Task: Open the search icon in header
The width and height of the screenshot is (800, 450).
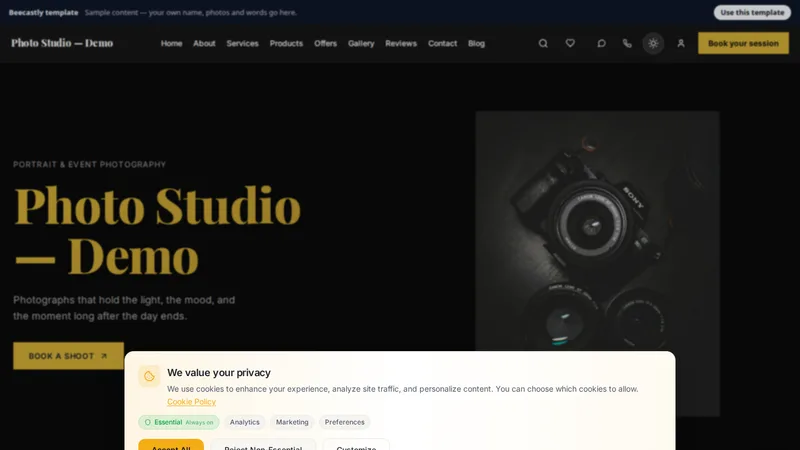Action: [x=543, y=43]
